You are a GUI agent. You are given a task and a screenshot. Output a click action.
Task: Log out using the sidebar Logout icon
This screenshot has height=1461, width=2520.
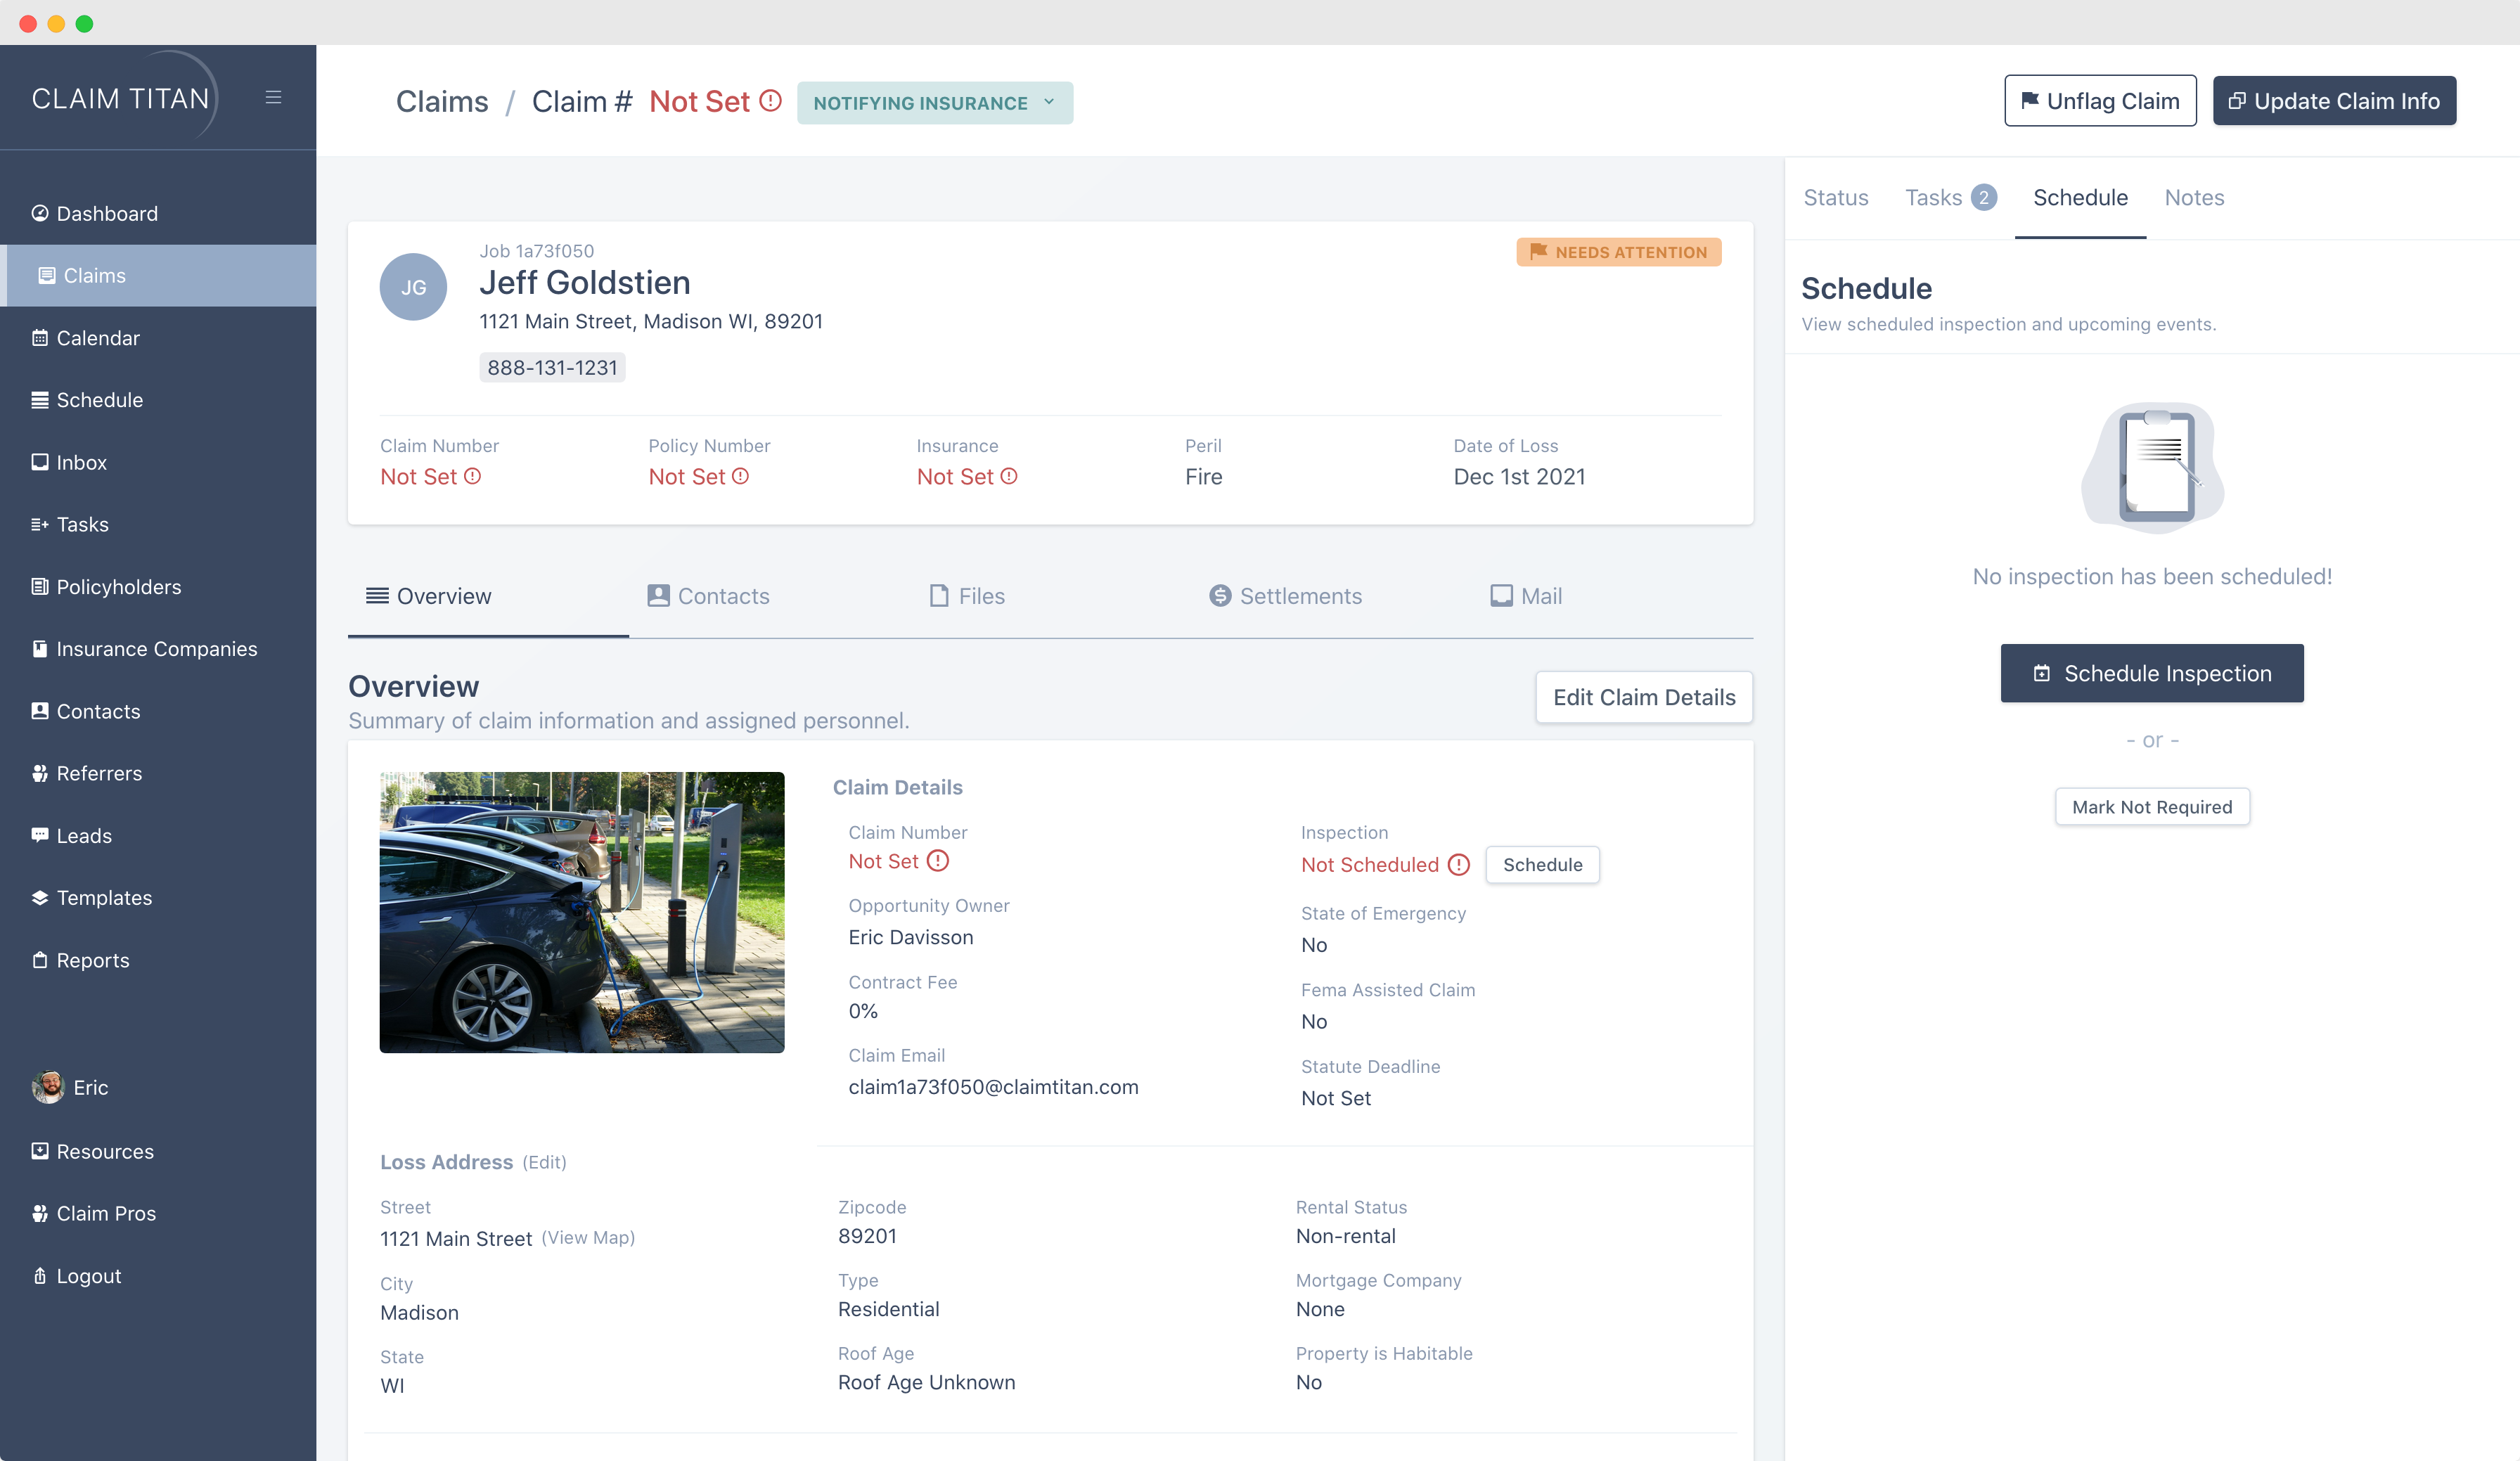pos(88,1275)
